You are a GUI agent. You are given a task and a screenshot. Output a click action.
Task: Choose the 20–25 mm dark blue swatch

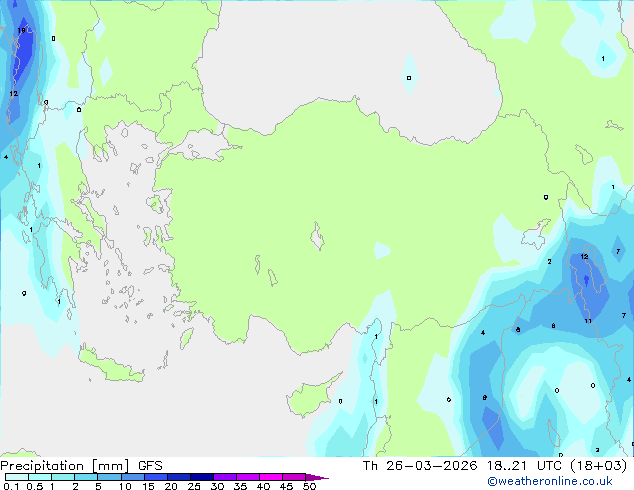pyautogui.click(x=178, y=477)
